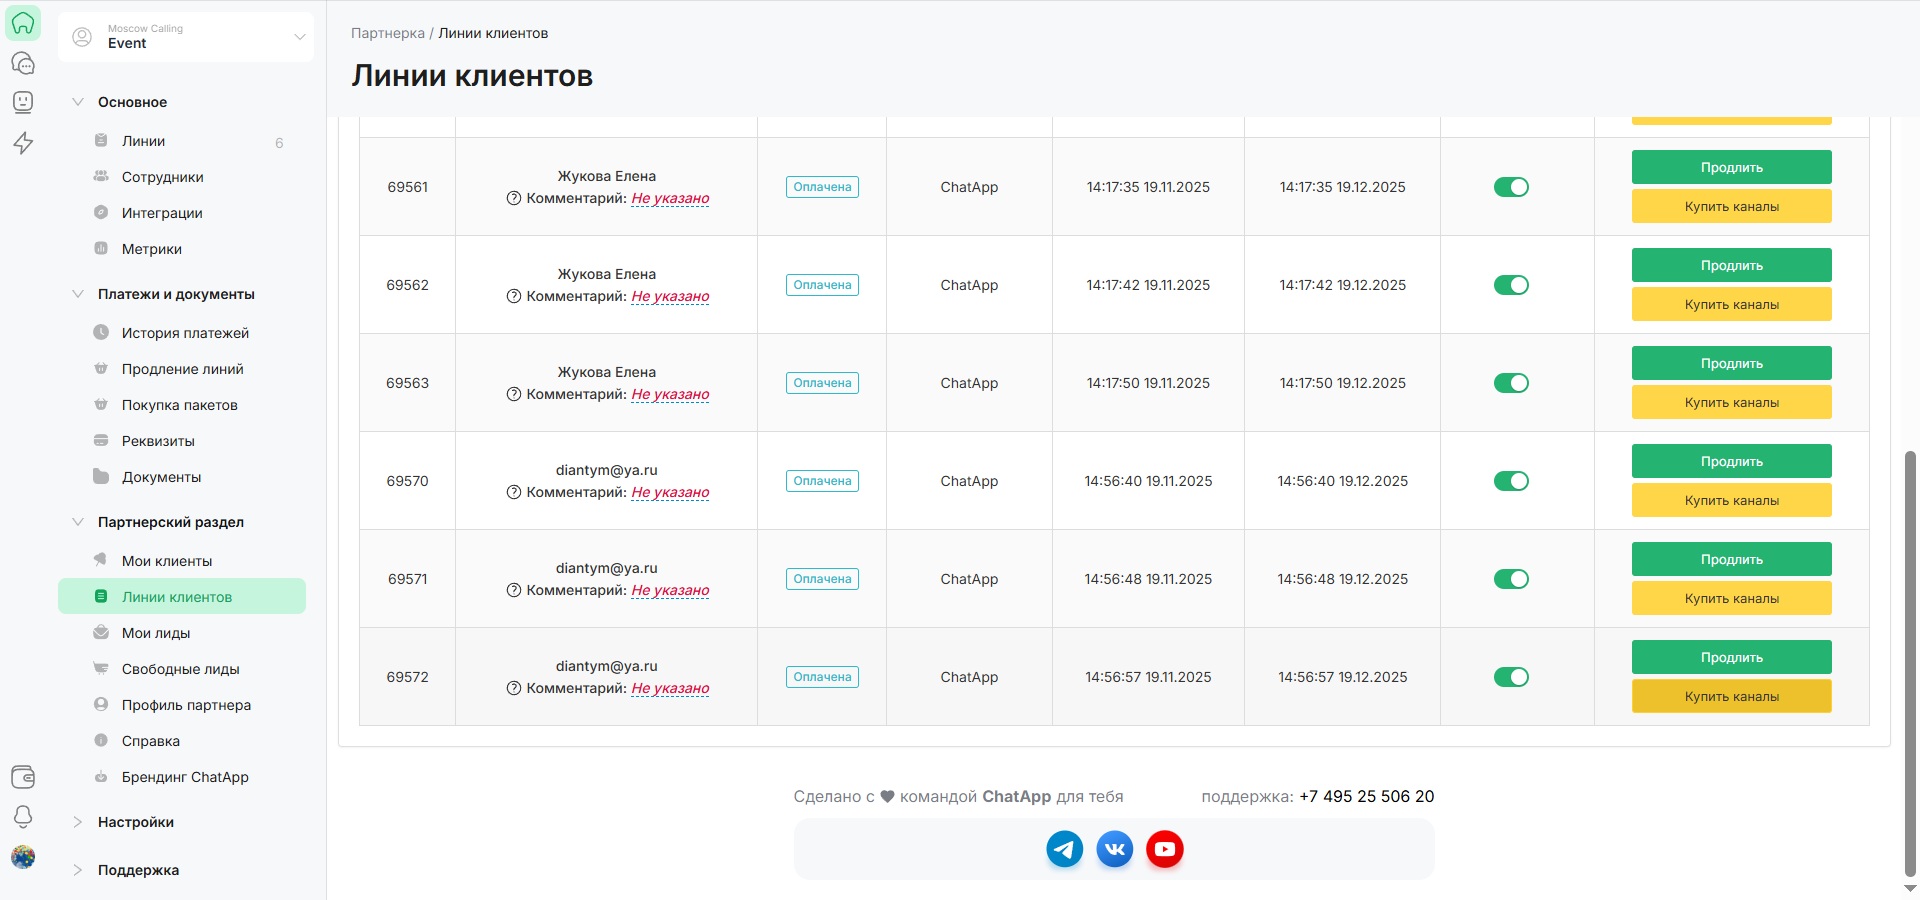Click the lightning bolt icon in left rail
The width and height of the screenshot is (1920, 900).
click(23, 143)
